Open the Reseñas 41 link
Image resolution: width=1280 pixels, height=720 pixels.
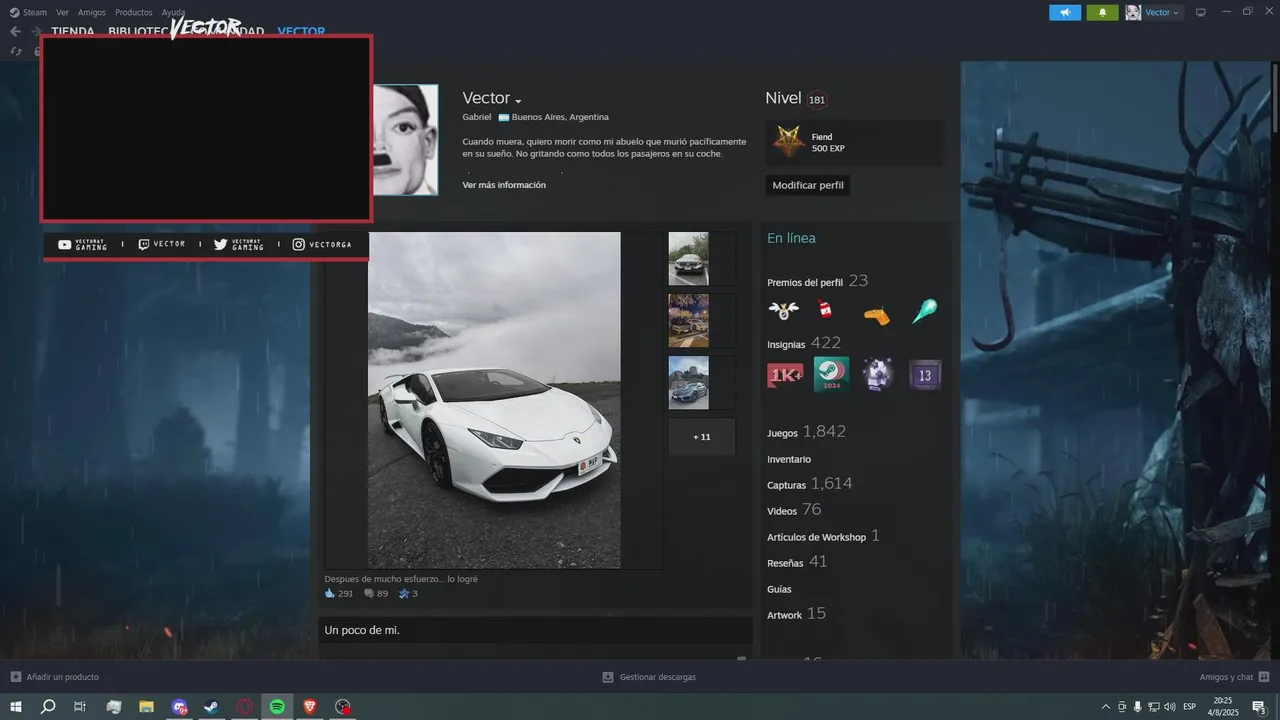tap(797, 562)
